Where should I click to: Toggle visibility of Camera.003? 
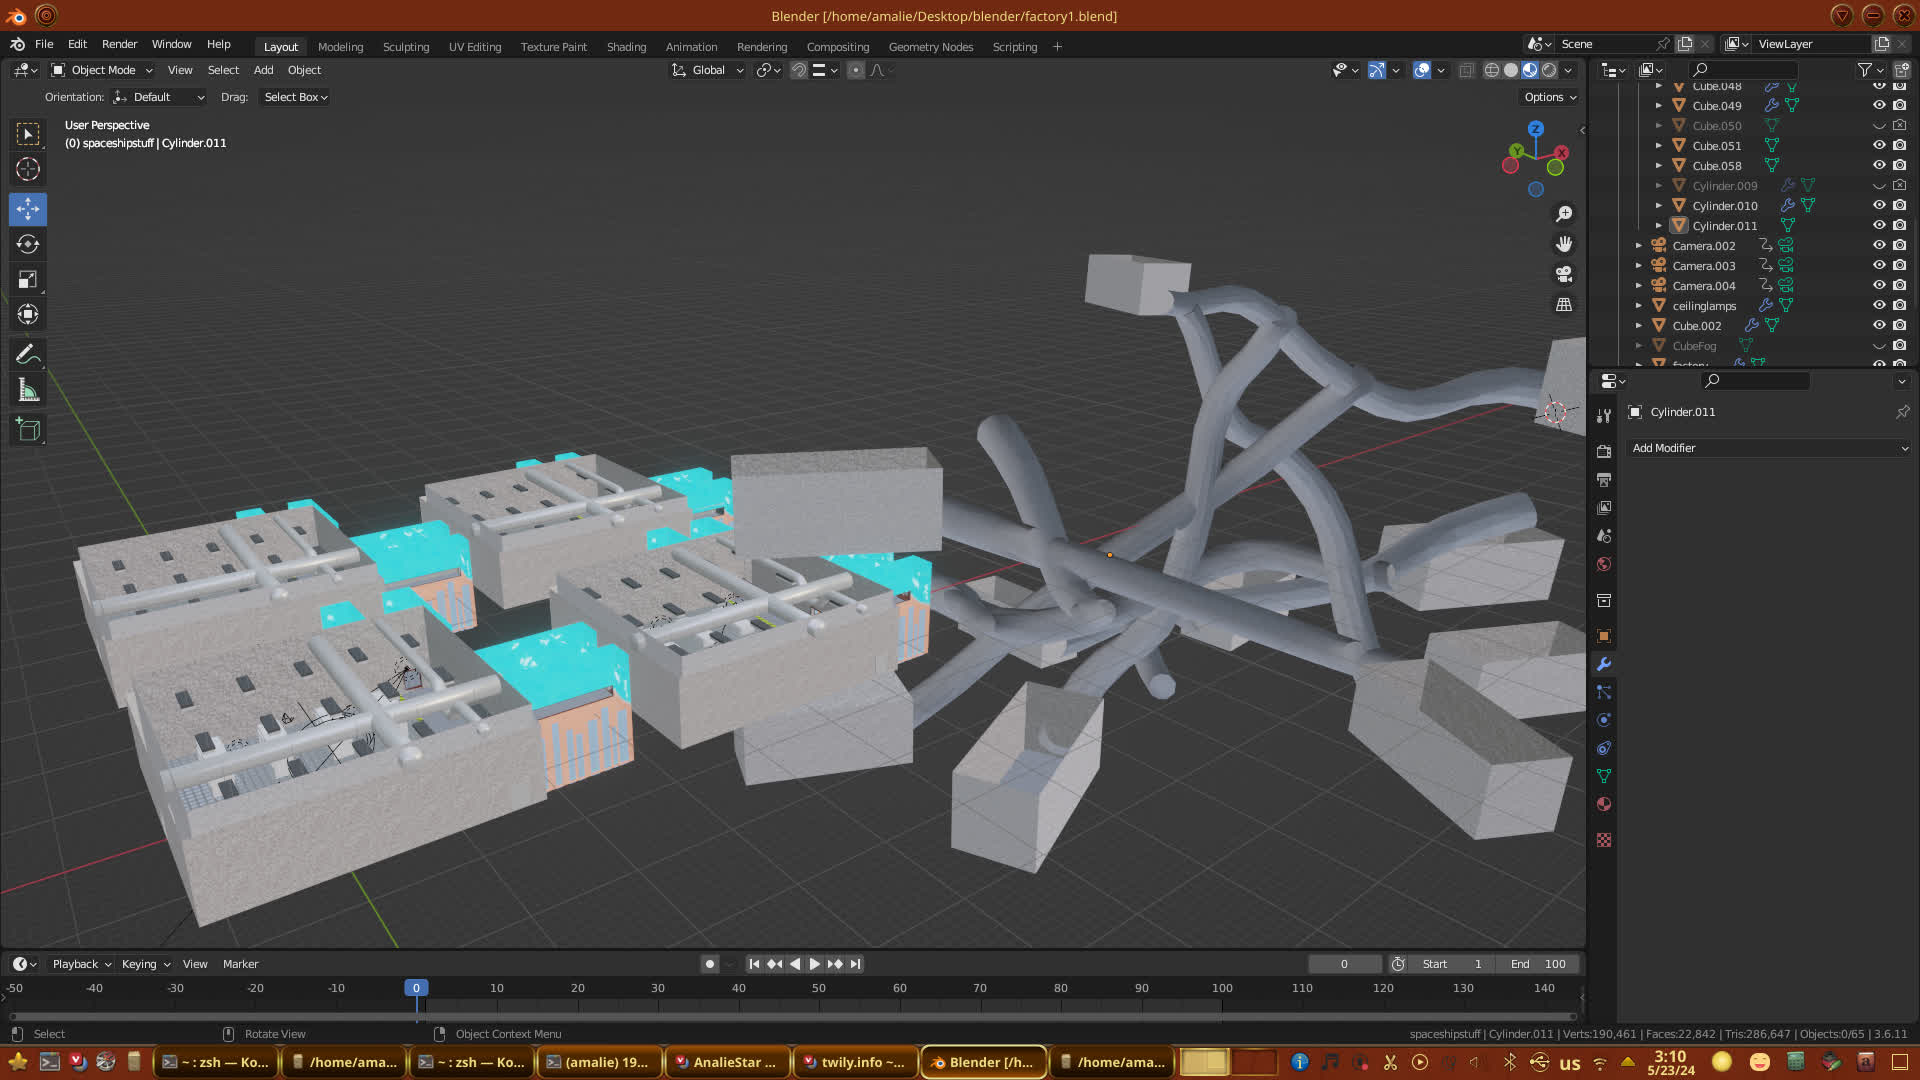[x=1879, y=265]
